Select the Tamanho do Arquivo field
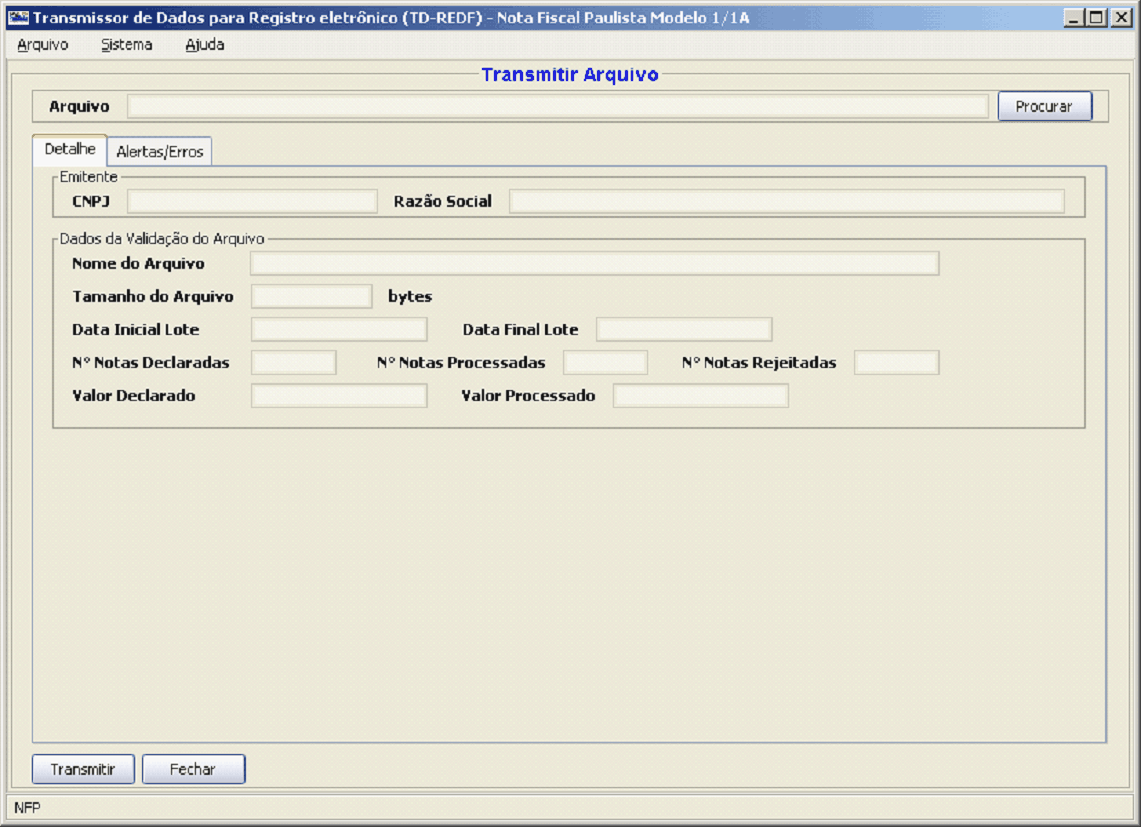The height and width of the screenshot is (828, 1142). [x=311, y=296]
